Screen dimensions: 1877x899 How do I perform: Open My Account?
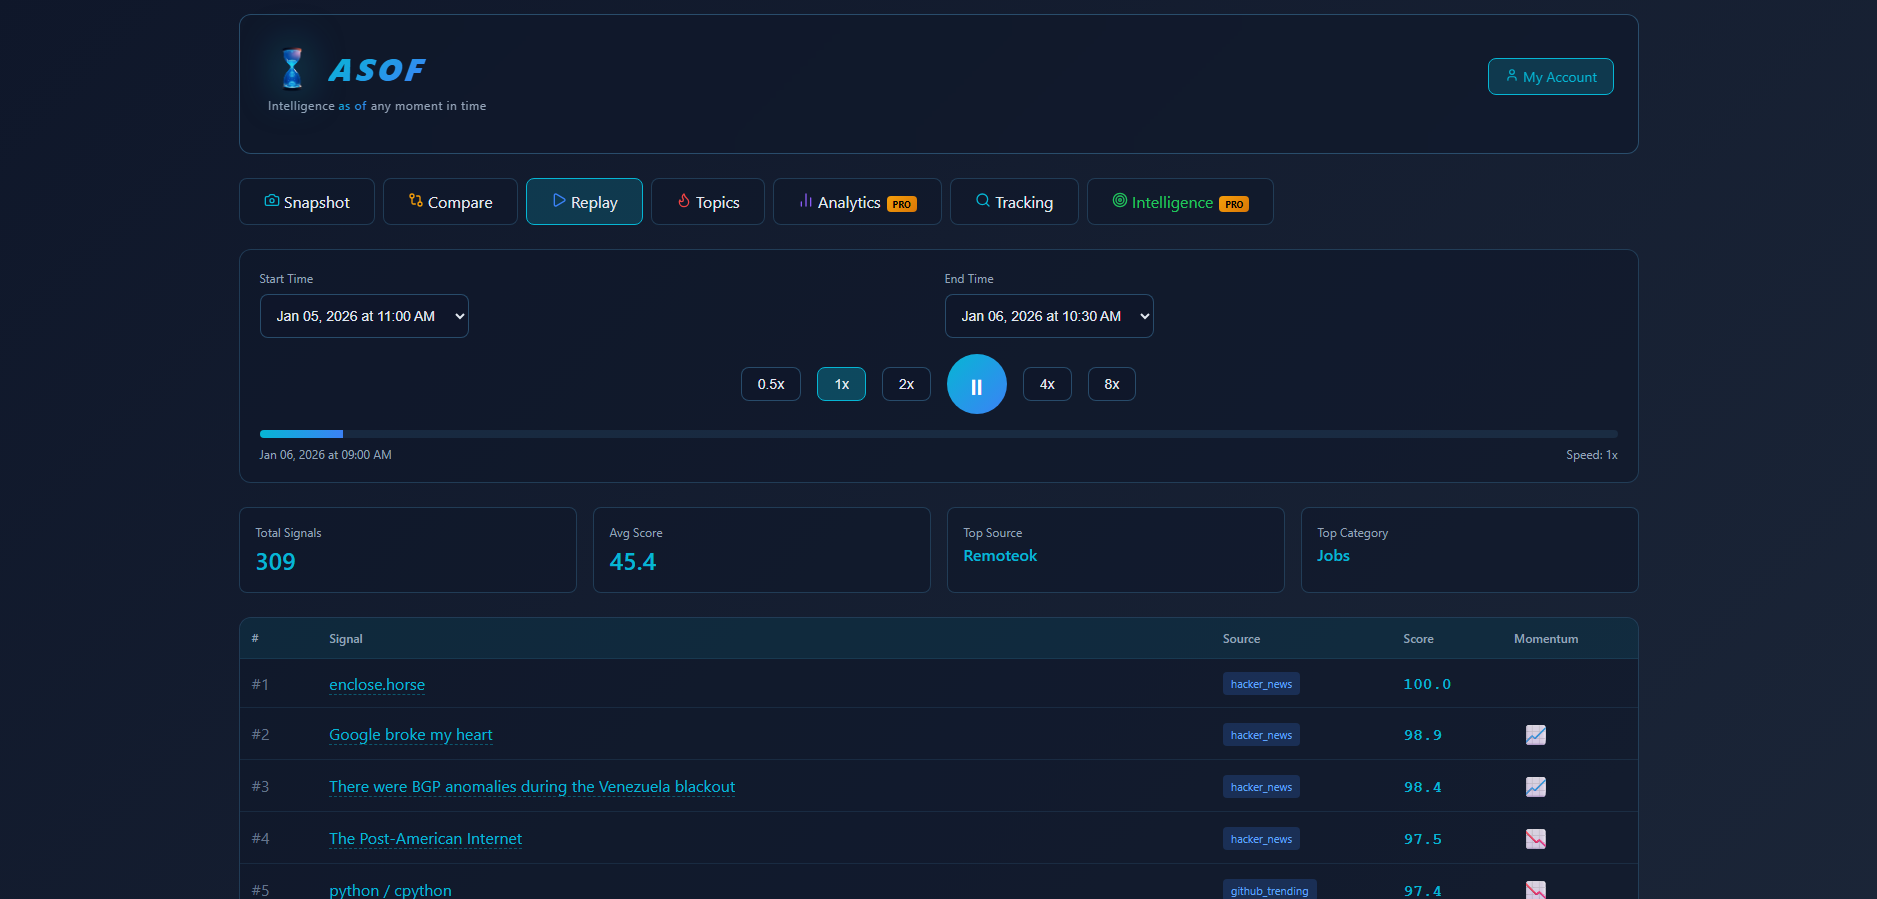1551,77
